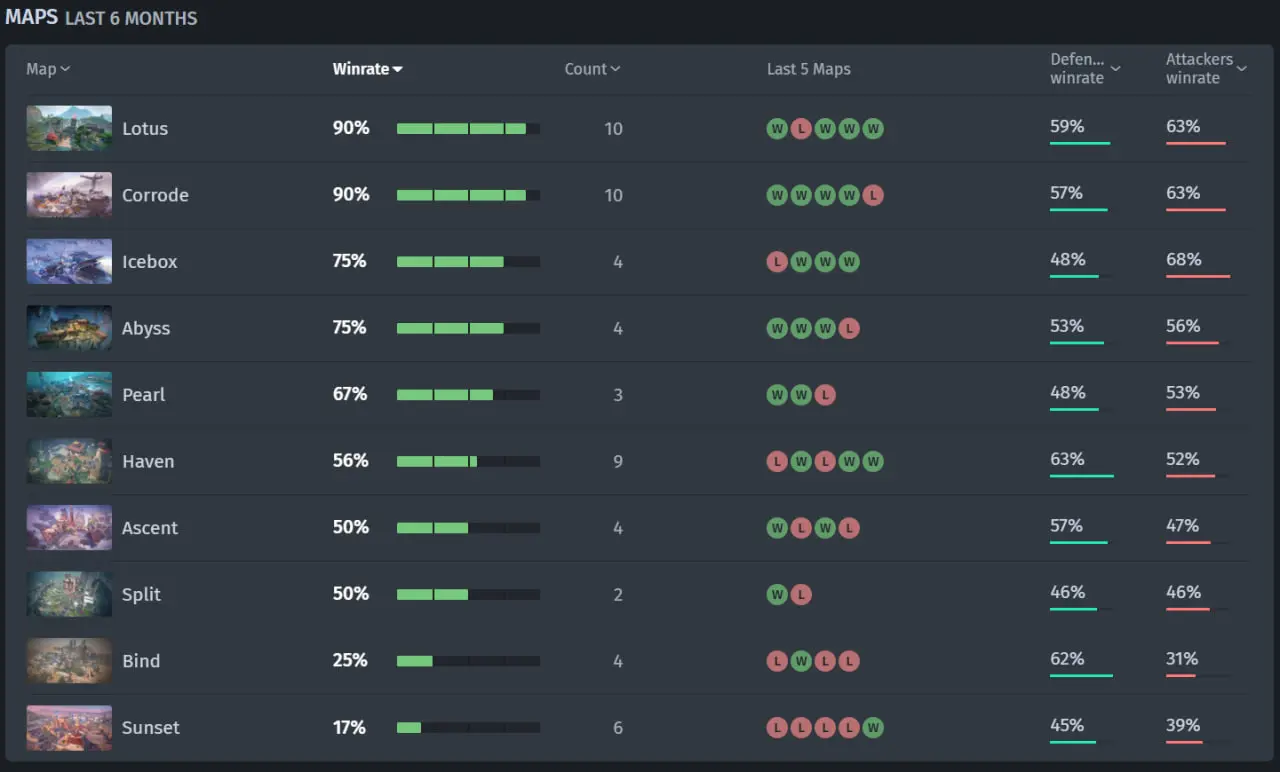Select the Sunset map thumbnail

click(69, 727)
